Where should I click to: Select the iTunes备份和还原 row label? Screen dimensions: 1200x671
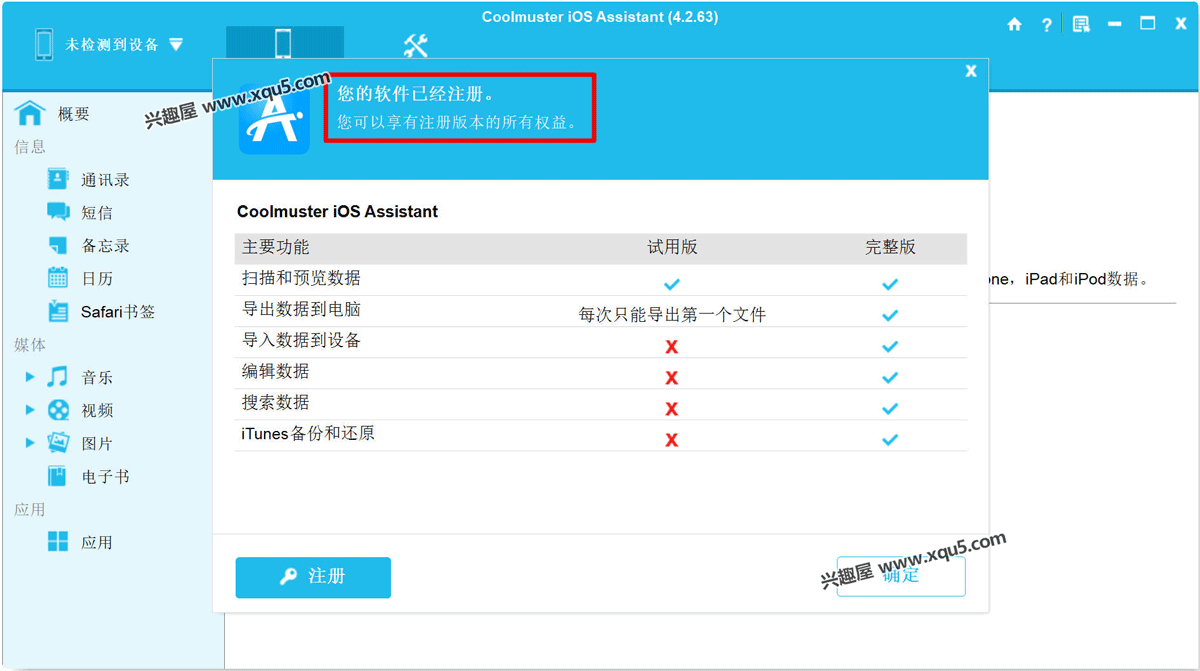[308, 434]
